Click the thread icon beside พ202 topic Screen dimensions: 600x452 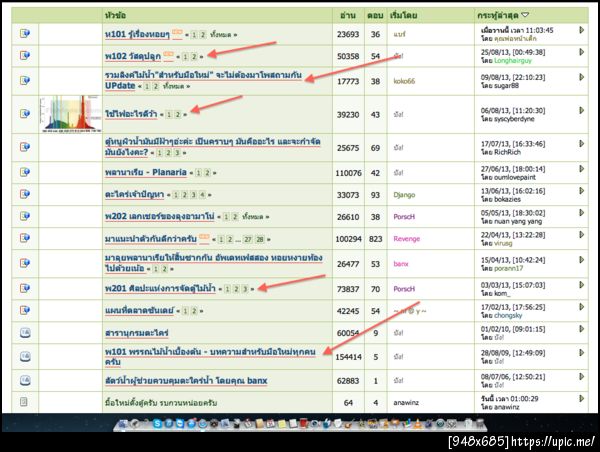(x=25, y=216)
